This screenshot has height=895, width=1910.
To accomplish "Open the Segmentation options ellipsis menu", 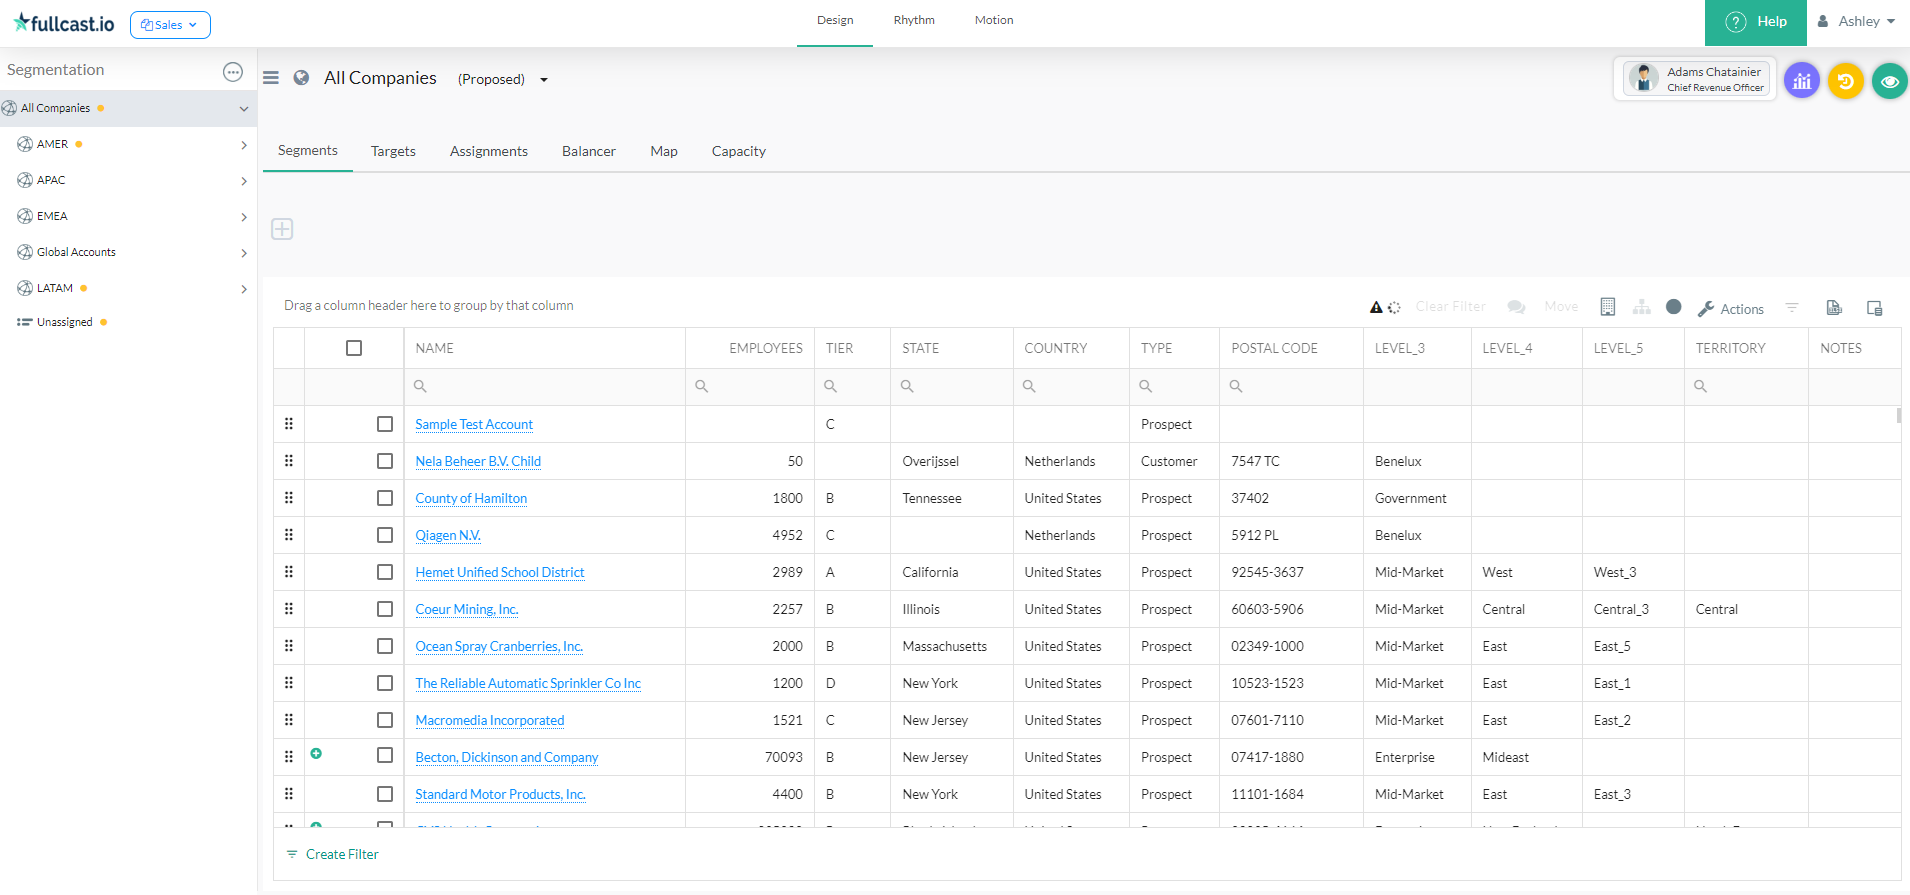I will pyautogui.click(x=233, y=71).
